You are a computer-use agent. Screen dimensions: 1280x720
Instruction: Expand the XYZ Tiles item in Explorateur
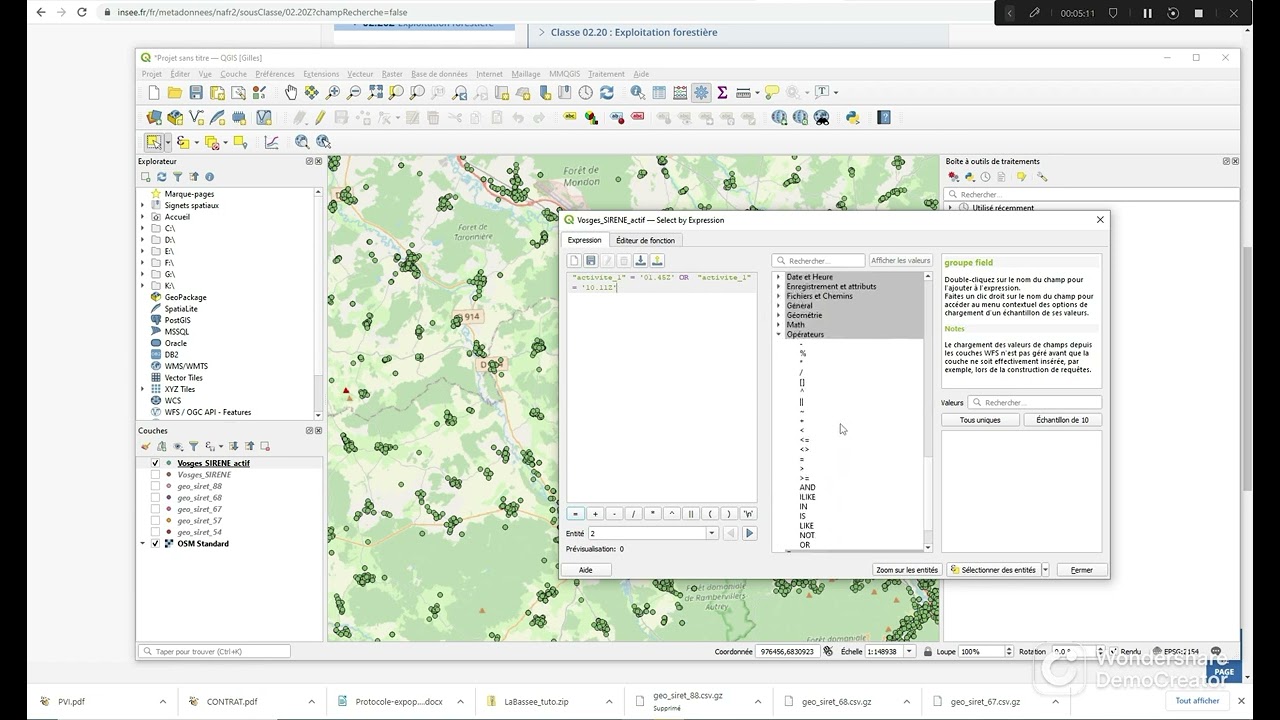click(x=143, y=389)
